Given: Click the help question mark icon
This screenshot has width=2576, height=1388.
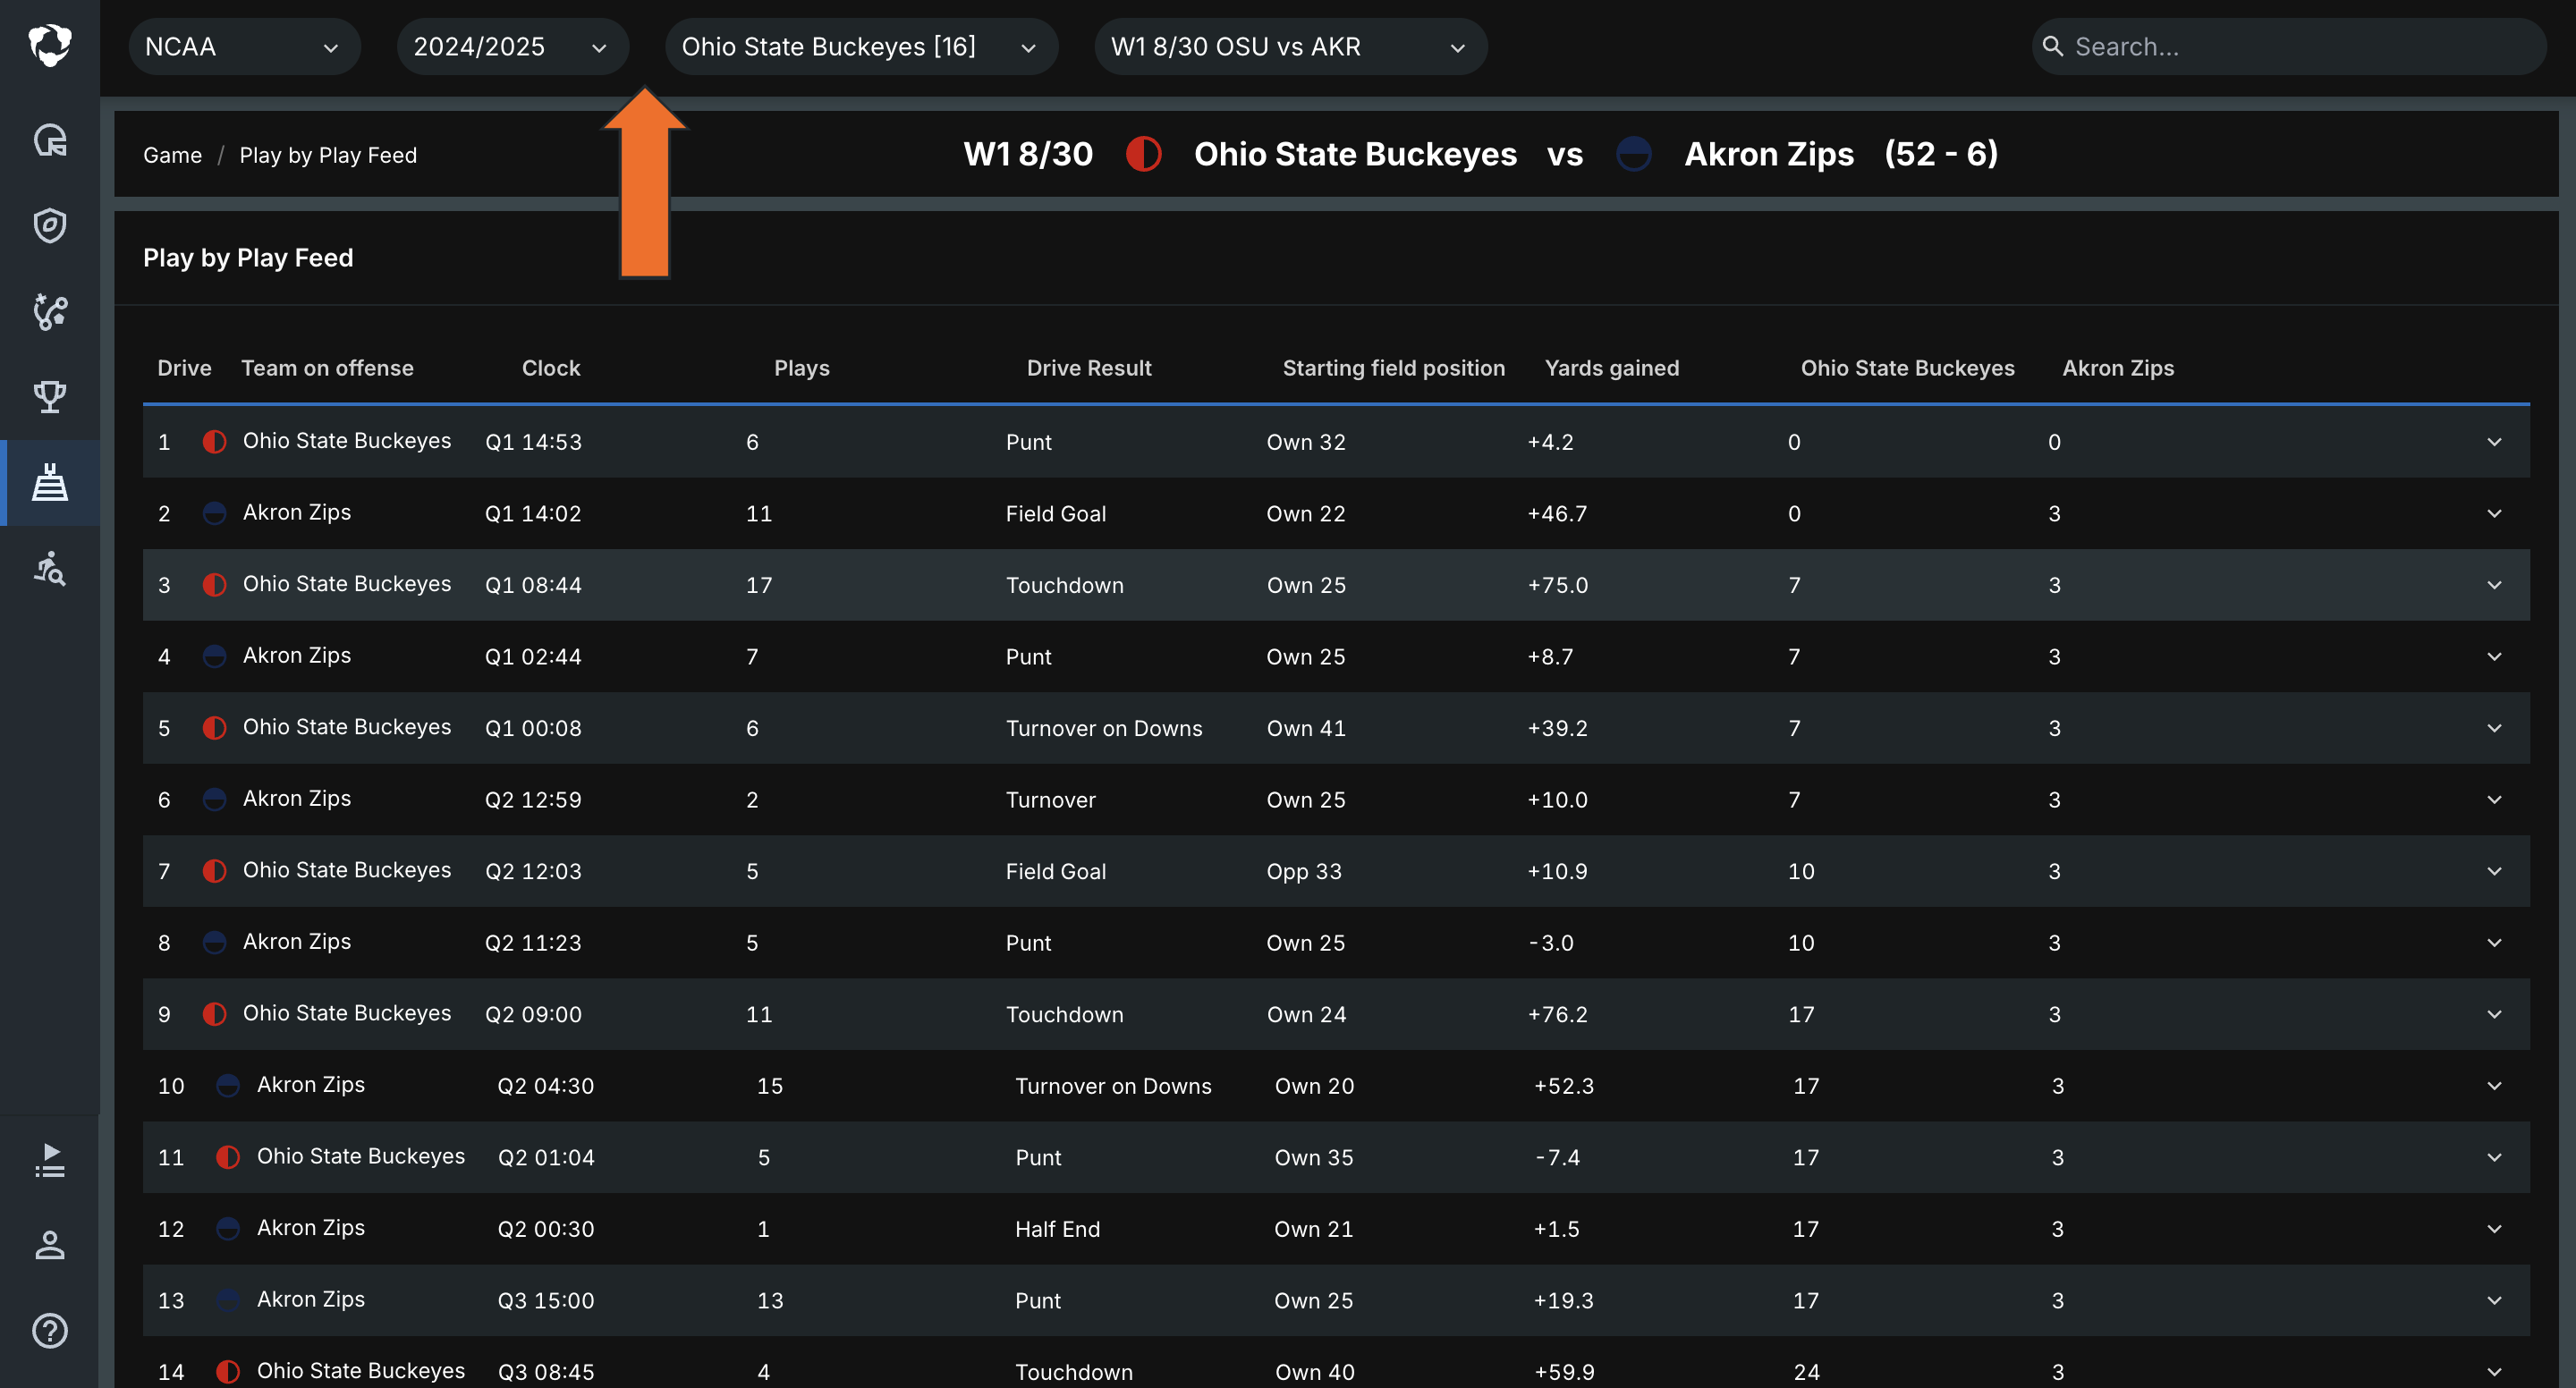Looking at the screenshot, I should pyautogui.click(x=50, y=1331).
